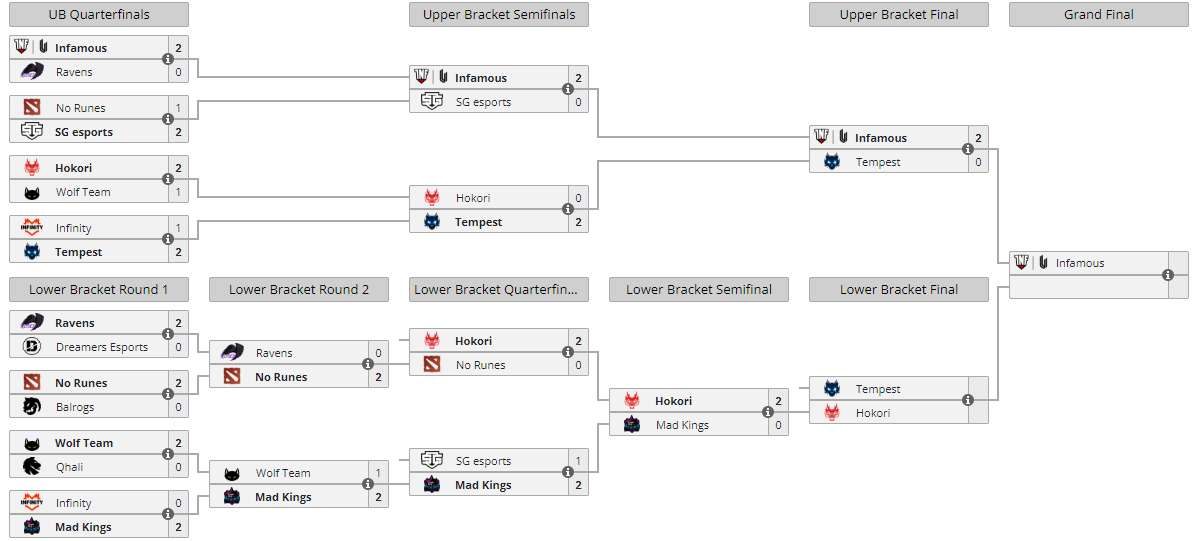Click the empty second slot of Grand Final
The image size is (1194, 541).
(1089, 287)
